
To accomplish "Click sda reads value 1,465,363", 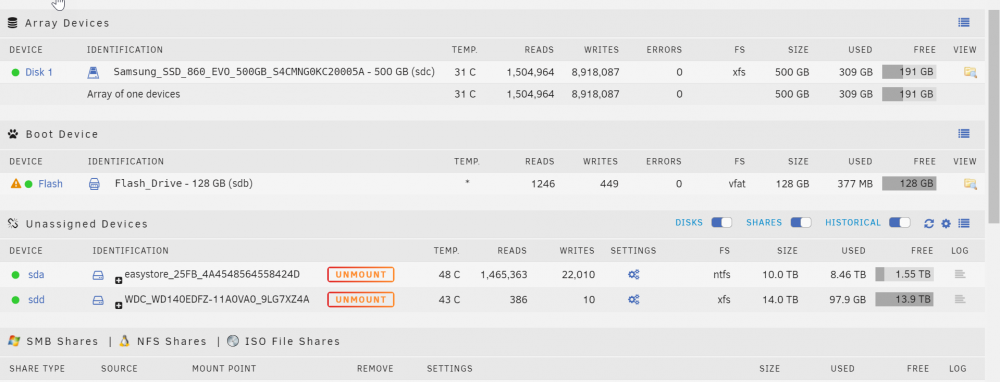I will (504, 275).
